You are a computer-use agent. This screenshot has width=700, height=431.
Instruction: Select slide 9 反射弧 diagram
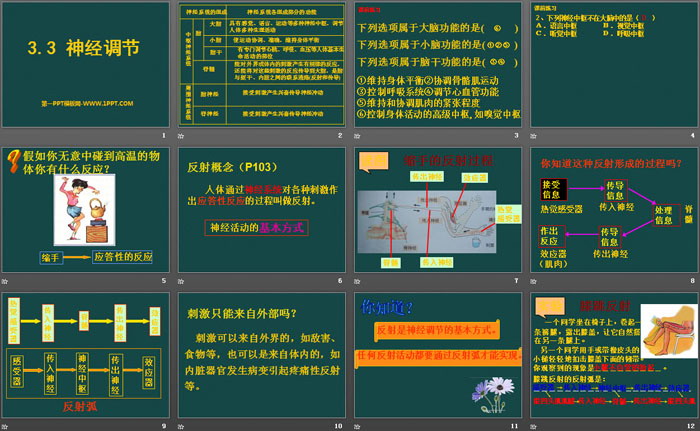(x=86, y=355)
